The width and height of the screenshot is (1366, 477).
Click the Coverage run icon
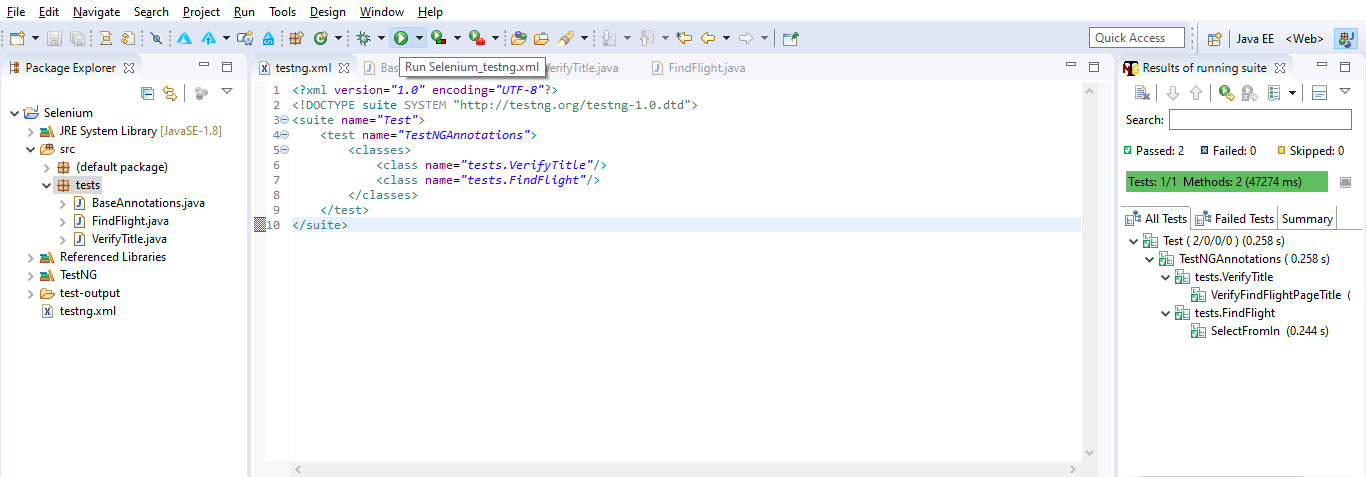(438, 38)
